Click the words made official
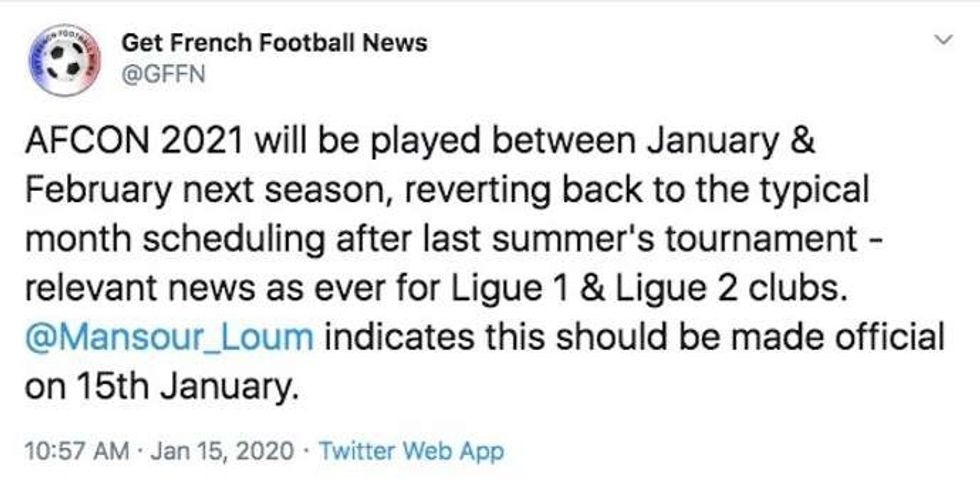The width and height of the screenshot is (980, 489). pyautogui.click(x=858, y=338)
